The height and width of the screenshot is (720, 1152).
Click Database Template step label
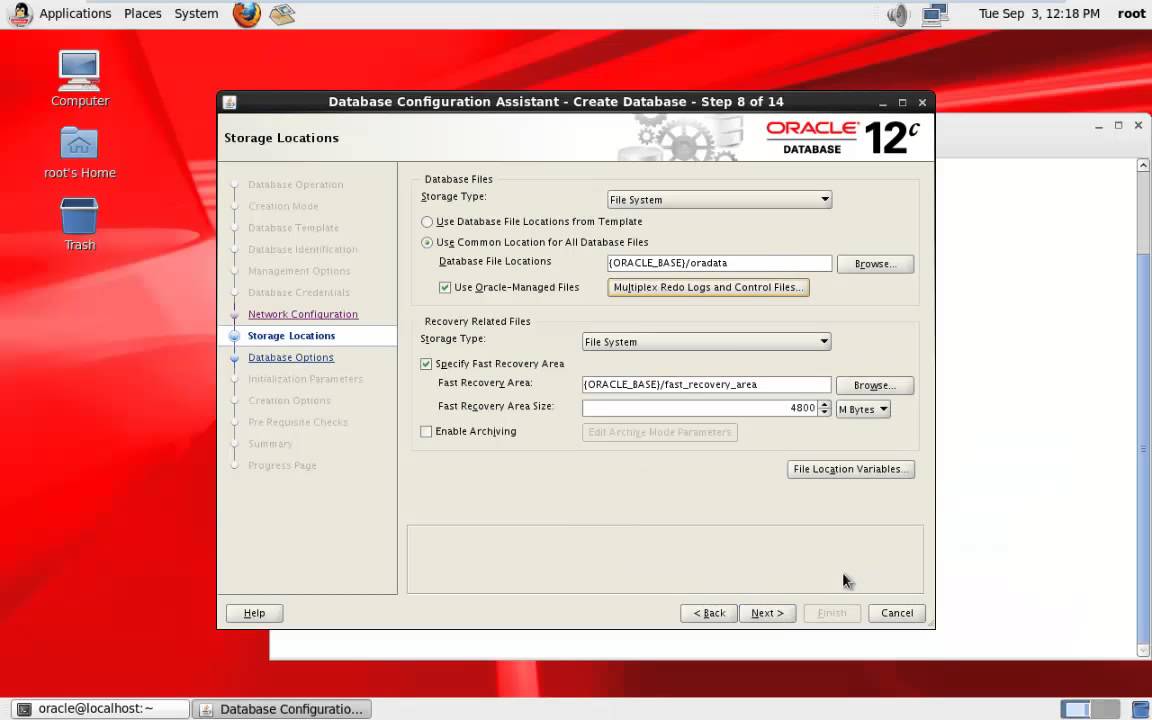coord(293,228)
